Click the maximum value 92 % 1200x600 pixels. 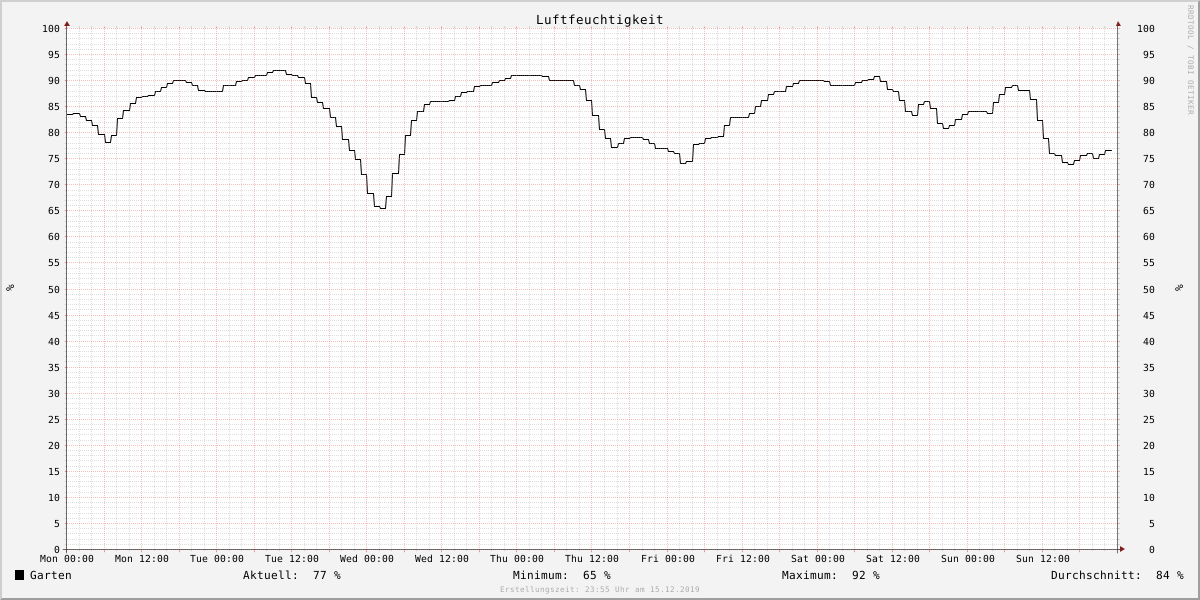[x=866, y=575]
